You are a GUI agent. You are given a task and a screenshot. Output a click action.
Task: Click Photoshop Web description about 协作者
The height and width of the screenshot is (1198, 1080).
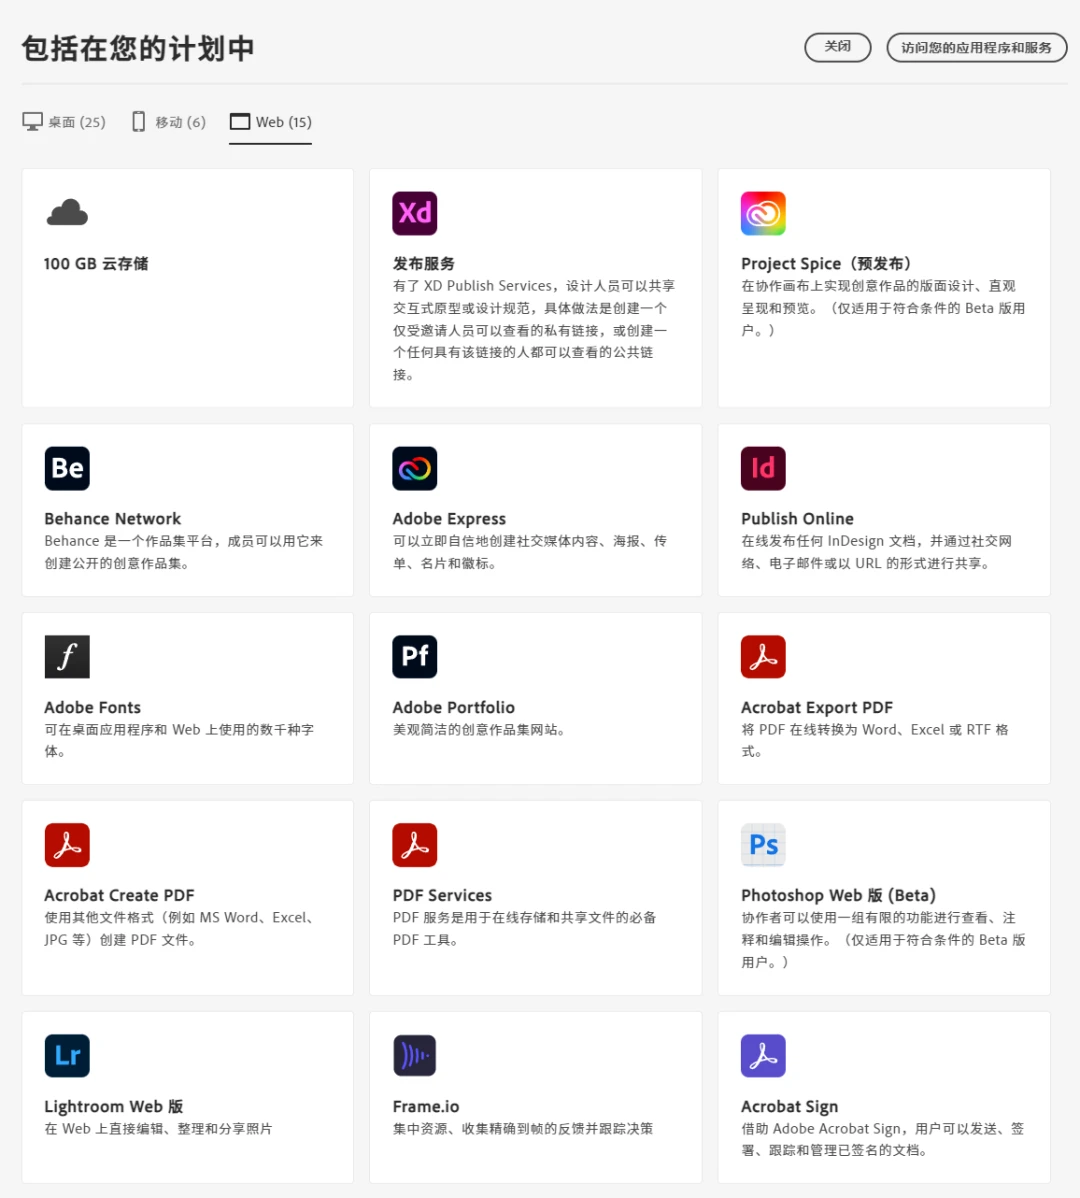click(x=884, y=940)
